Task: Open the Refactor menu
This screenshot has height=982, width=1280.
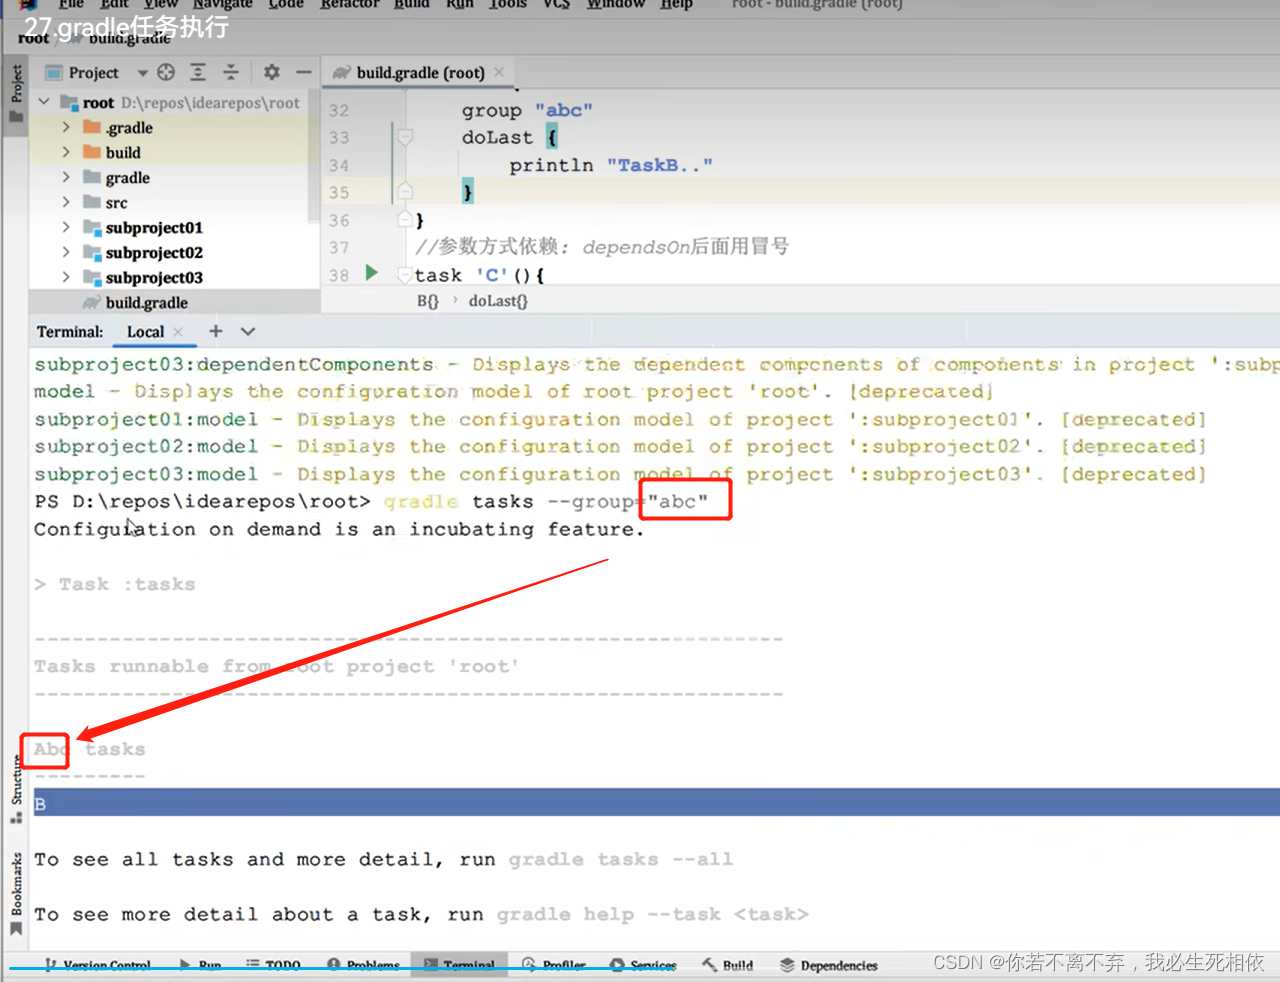Action: [350, 5]
